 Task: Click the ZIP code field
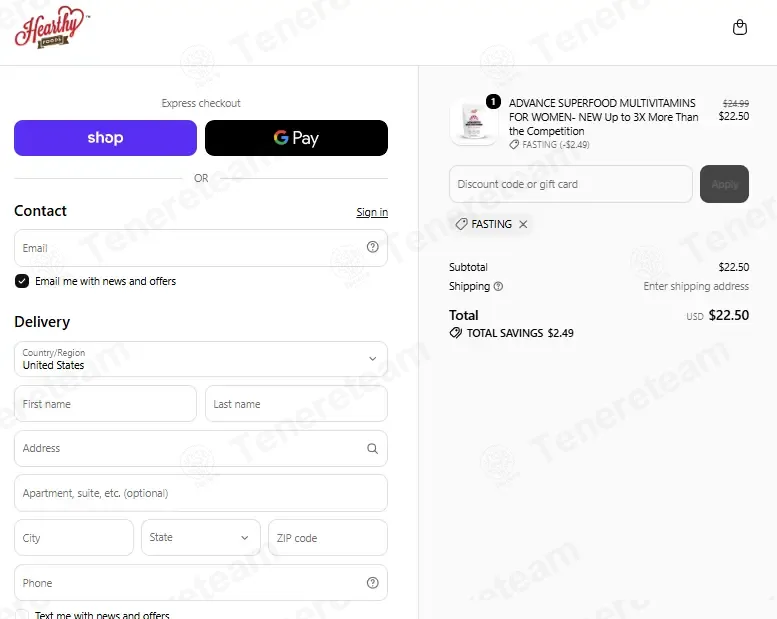(x=328, y=538)
